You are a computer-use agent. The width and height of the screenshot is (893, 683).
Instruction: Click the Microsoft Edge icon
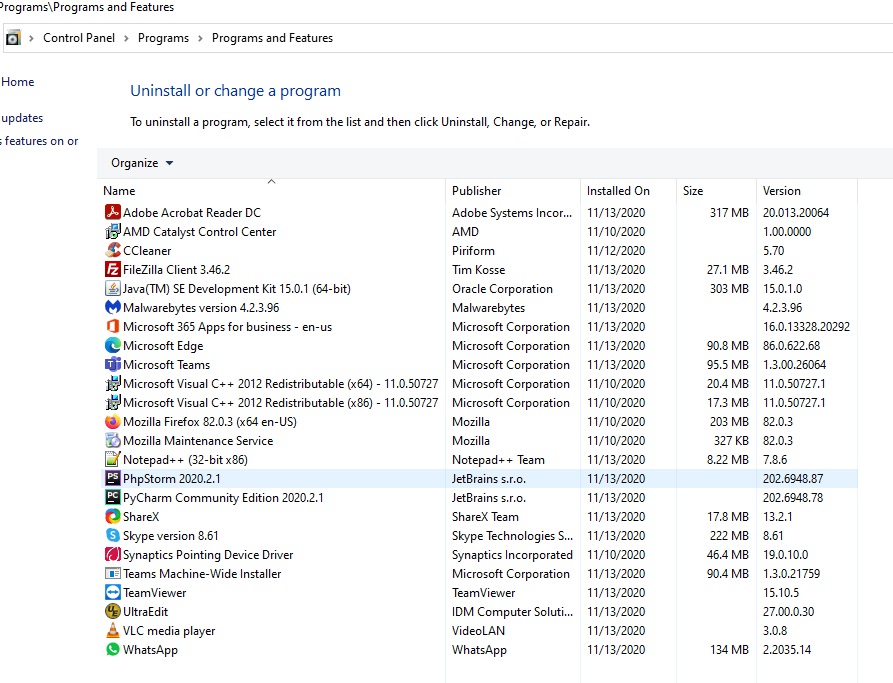(x=113, y=345)
